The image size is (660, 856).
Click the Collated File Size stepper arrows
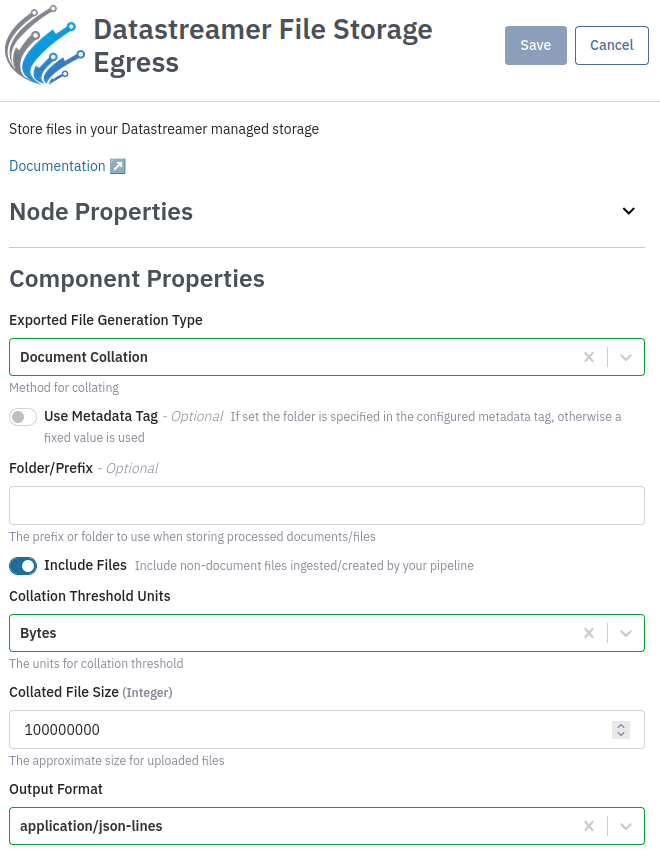tap(621, 730)
